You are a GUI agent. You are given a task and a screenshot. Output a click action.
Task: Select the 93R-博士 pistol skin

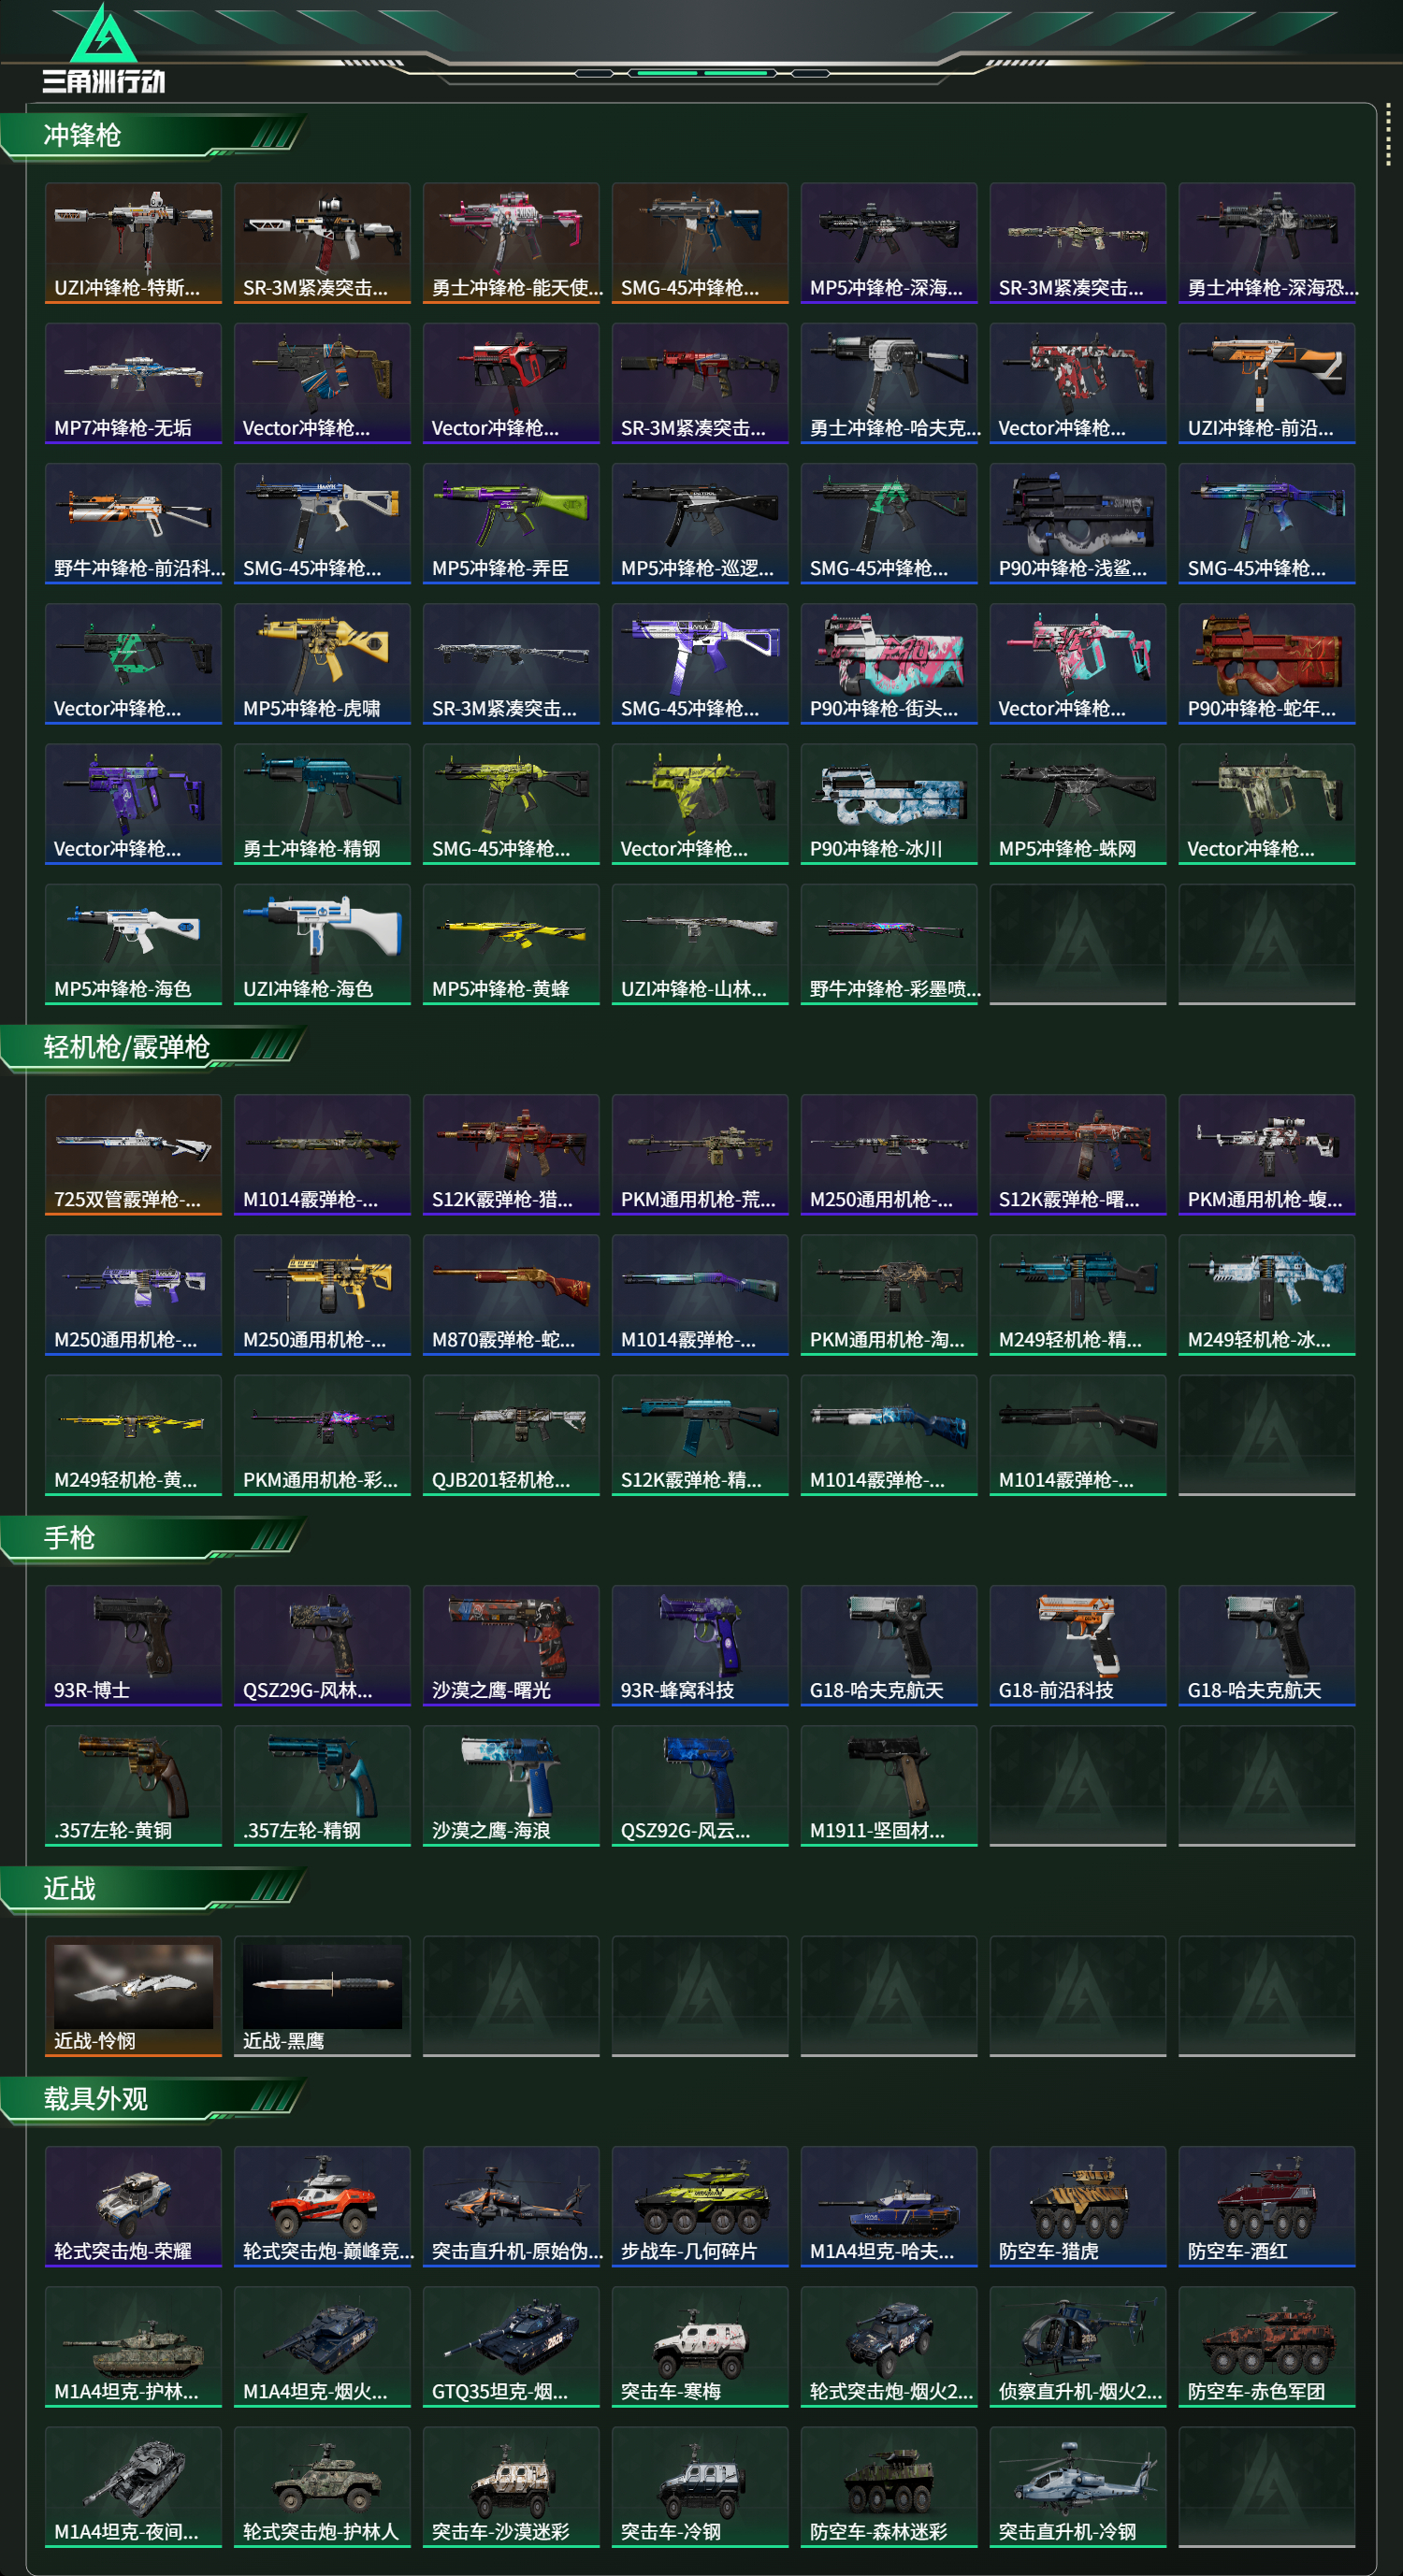point(133,1645)
